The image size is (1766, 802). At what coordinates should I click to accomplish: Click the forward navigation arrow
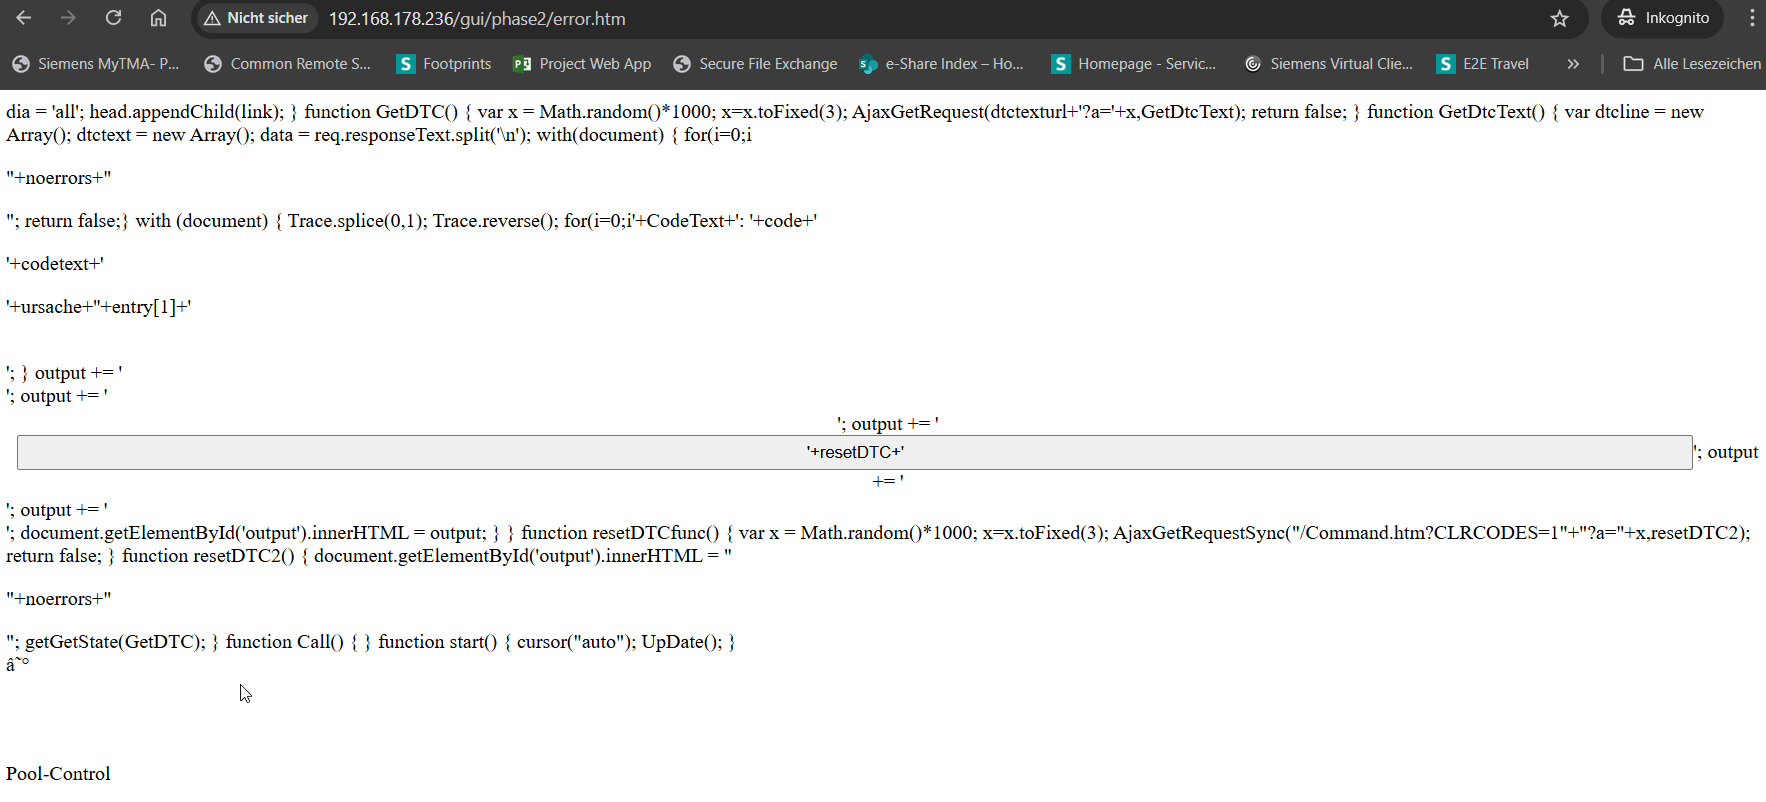68,18
